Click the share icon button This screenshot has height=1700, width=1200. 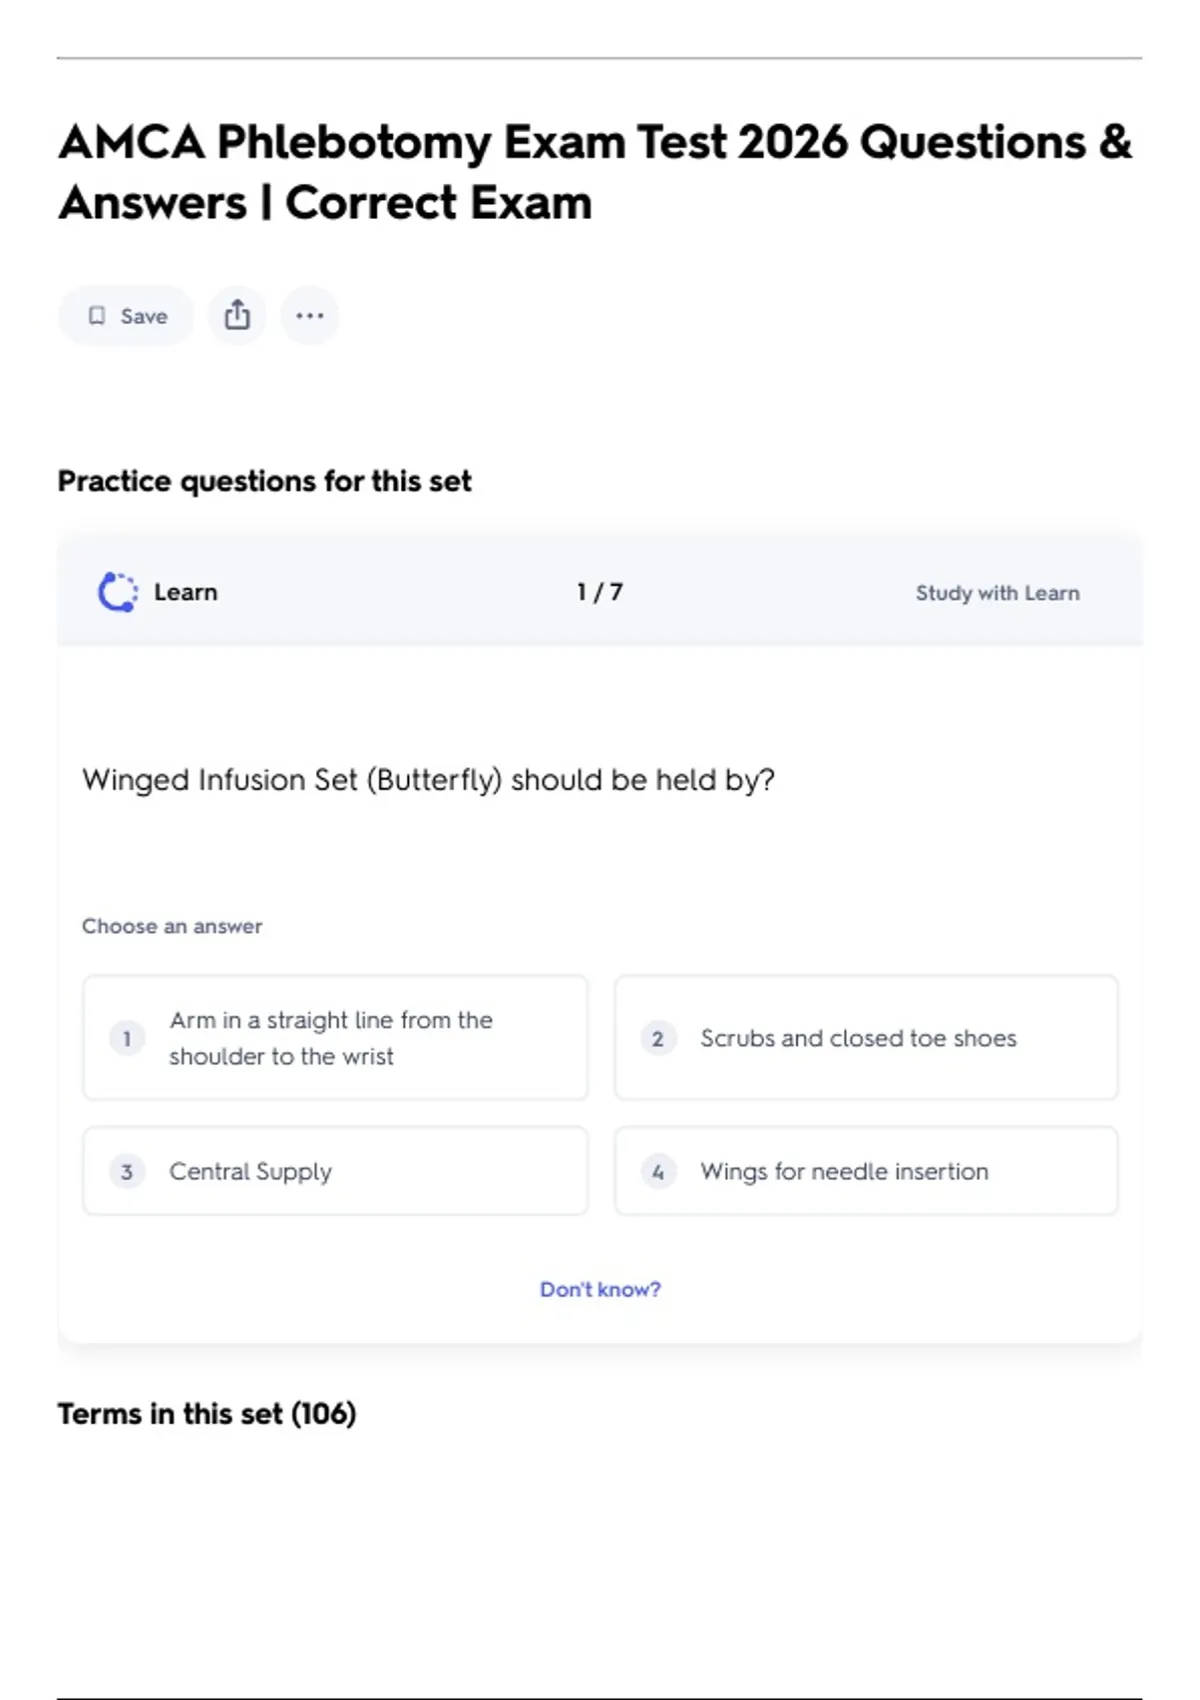click(x=237, y=316)
